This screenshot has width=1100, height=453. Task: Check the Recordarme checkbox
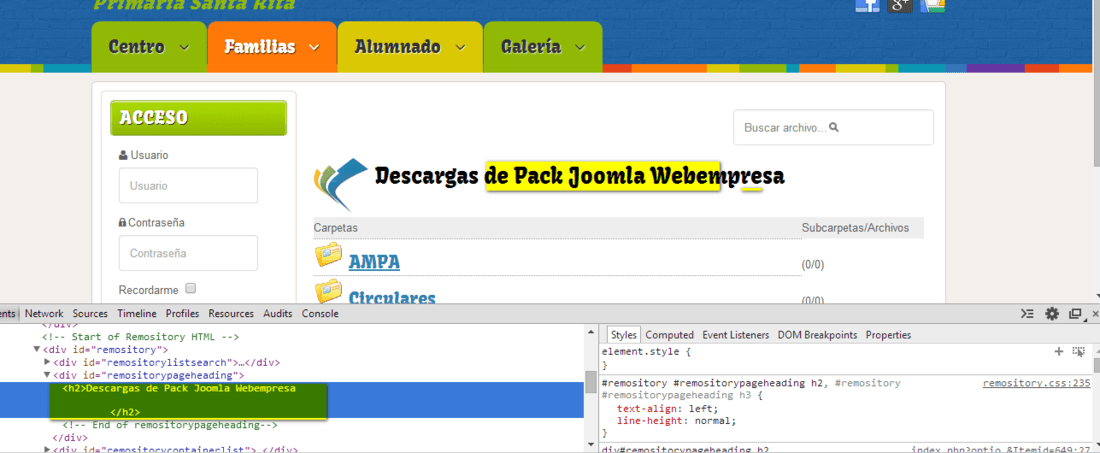pos(191,288)
